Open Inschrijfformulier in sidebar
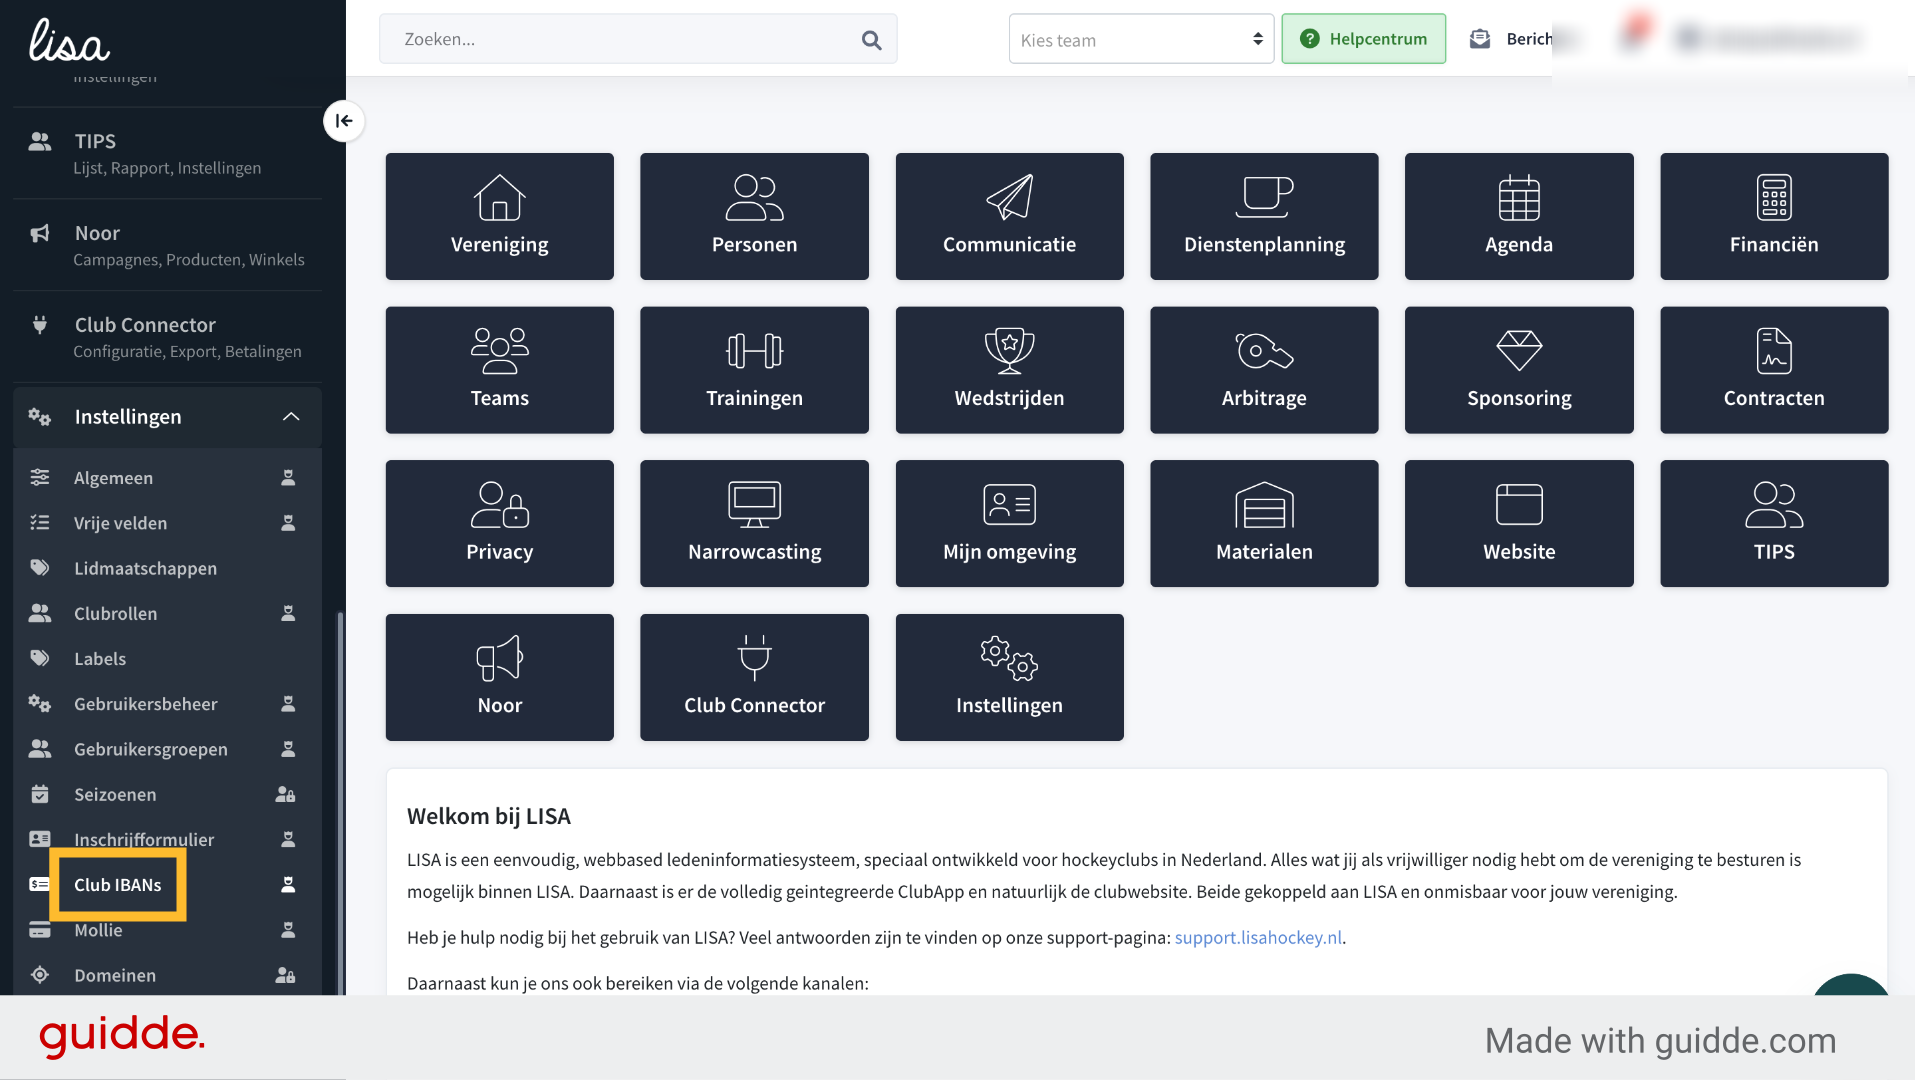 168,839
